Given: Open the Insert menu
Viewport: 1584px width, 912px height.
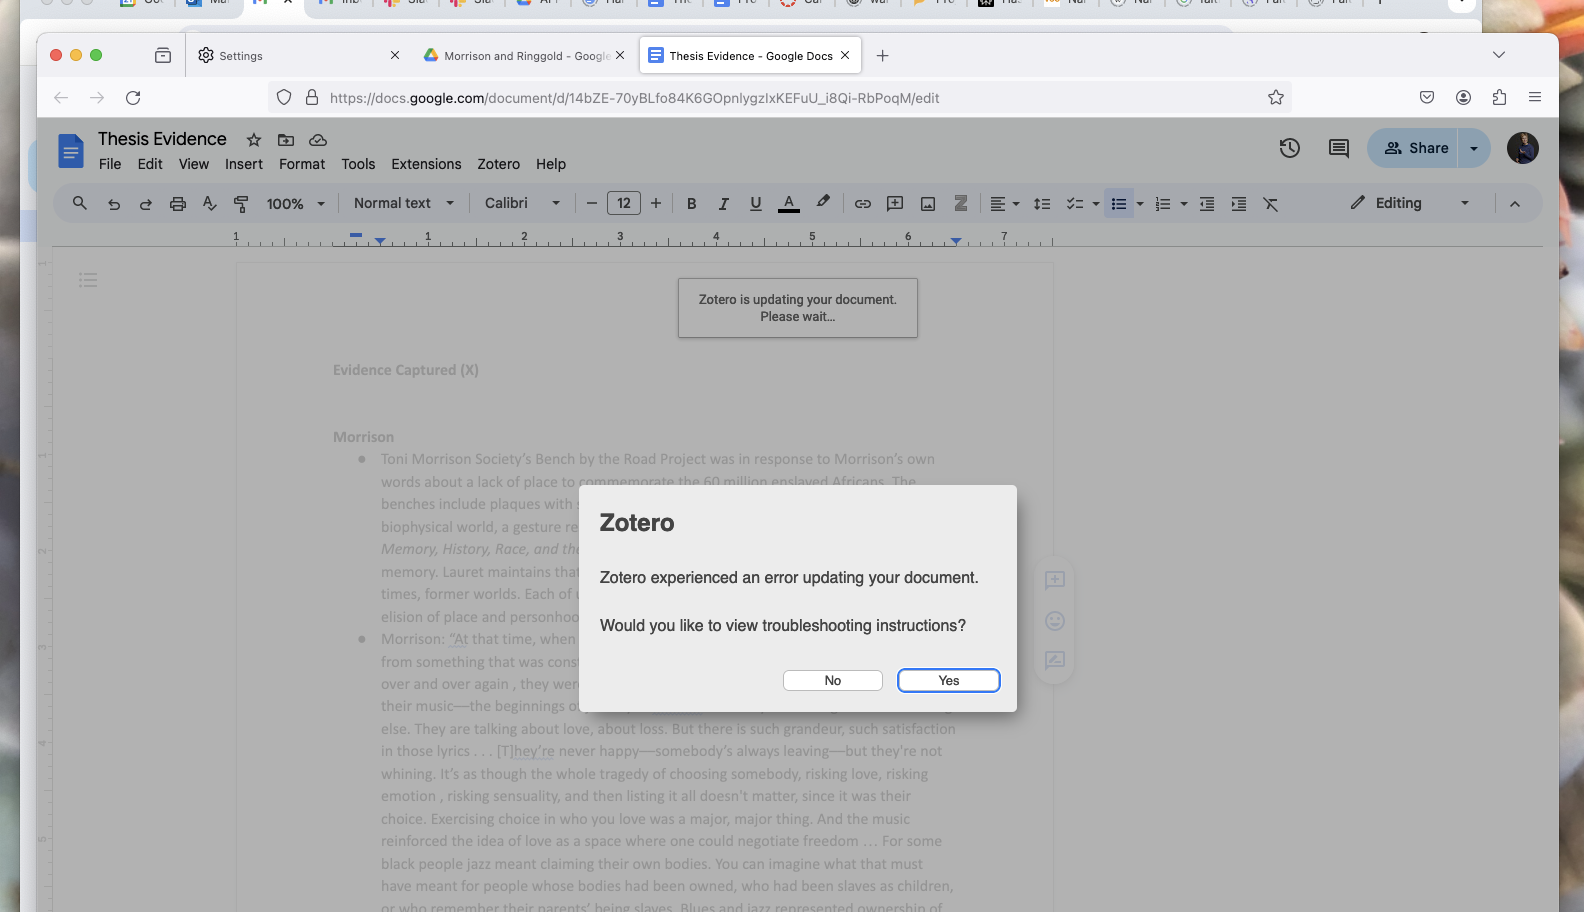Looking at the screenshot, I should 244,164.
